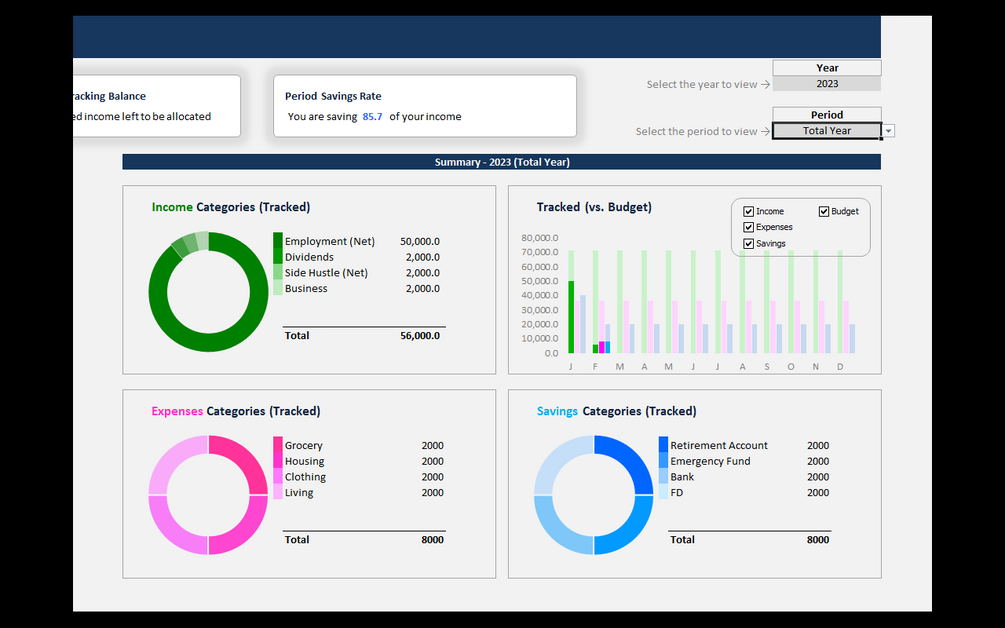Screen dimensions: 1005x628
Task: Click the savings rate value 85.7
Action: pyautogui.click(x=372, y=116)
